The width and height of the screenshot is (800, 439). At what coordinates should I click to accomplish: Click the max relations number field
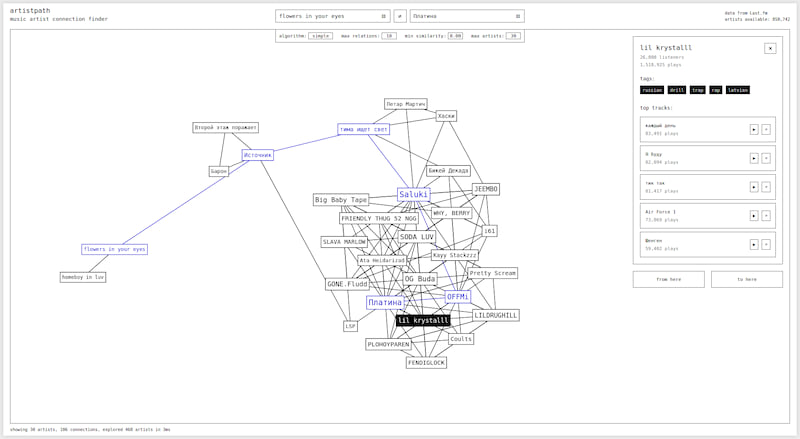(x=388, y=35)
